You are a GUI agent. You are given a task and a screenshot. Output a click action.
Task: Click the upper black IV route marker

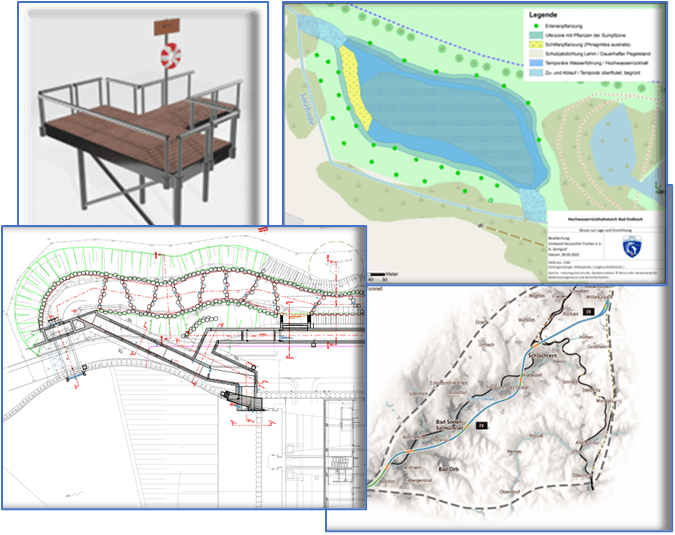[588, 312]
